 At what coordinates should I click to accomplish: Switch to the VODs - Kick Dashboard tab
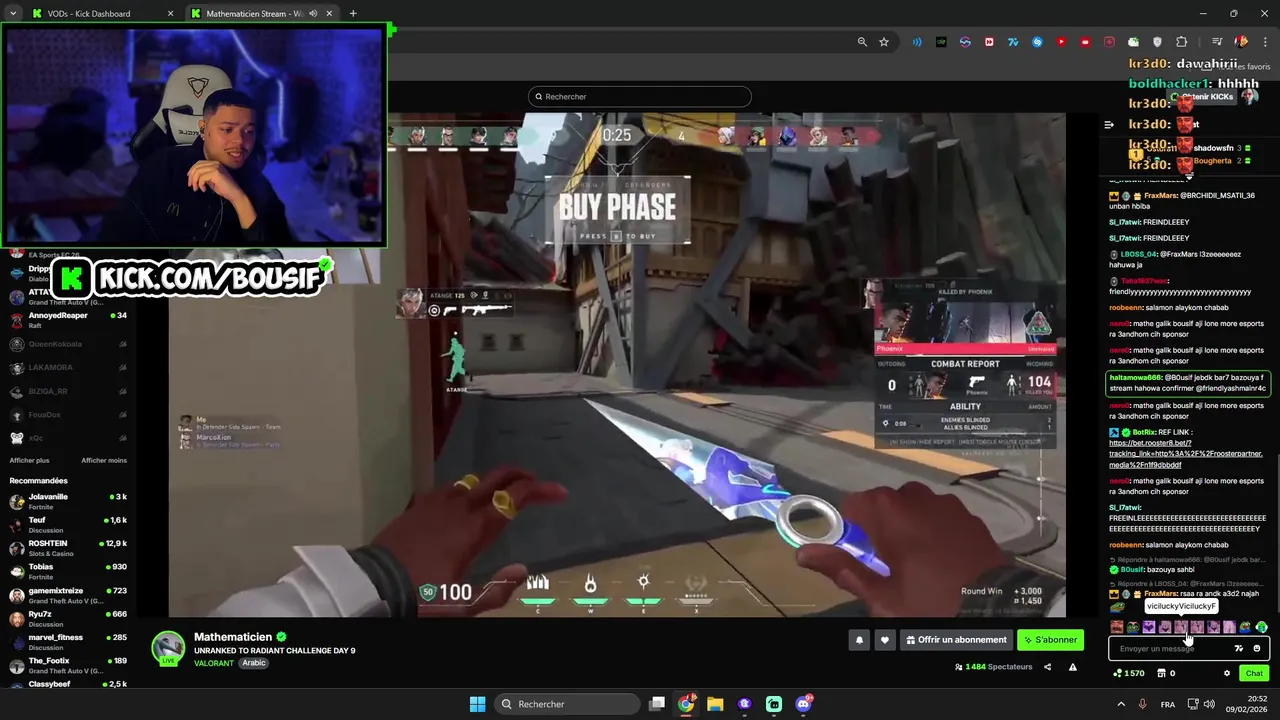pyautogui.click(x=100, y=14)
